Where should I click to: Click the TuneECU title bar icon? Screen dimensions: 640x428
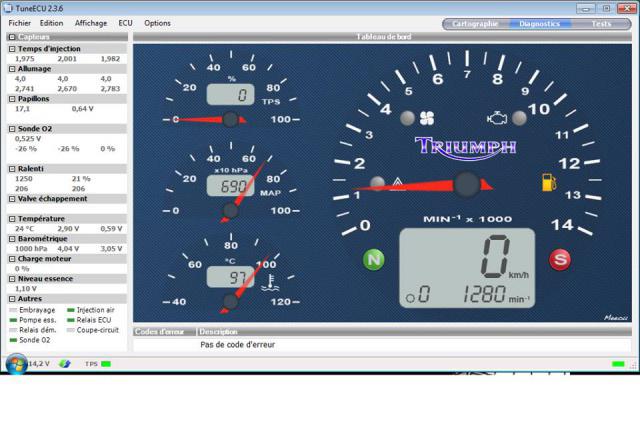[x=7, y=8]
